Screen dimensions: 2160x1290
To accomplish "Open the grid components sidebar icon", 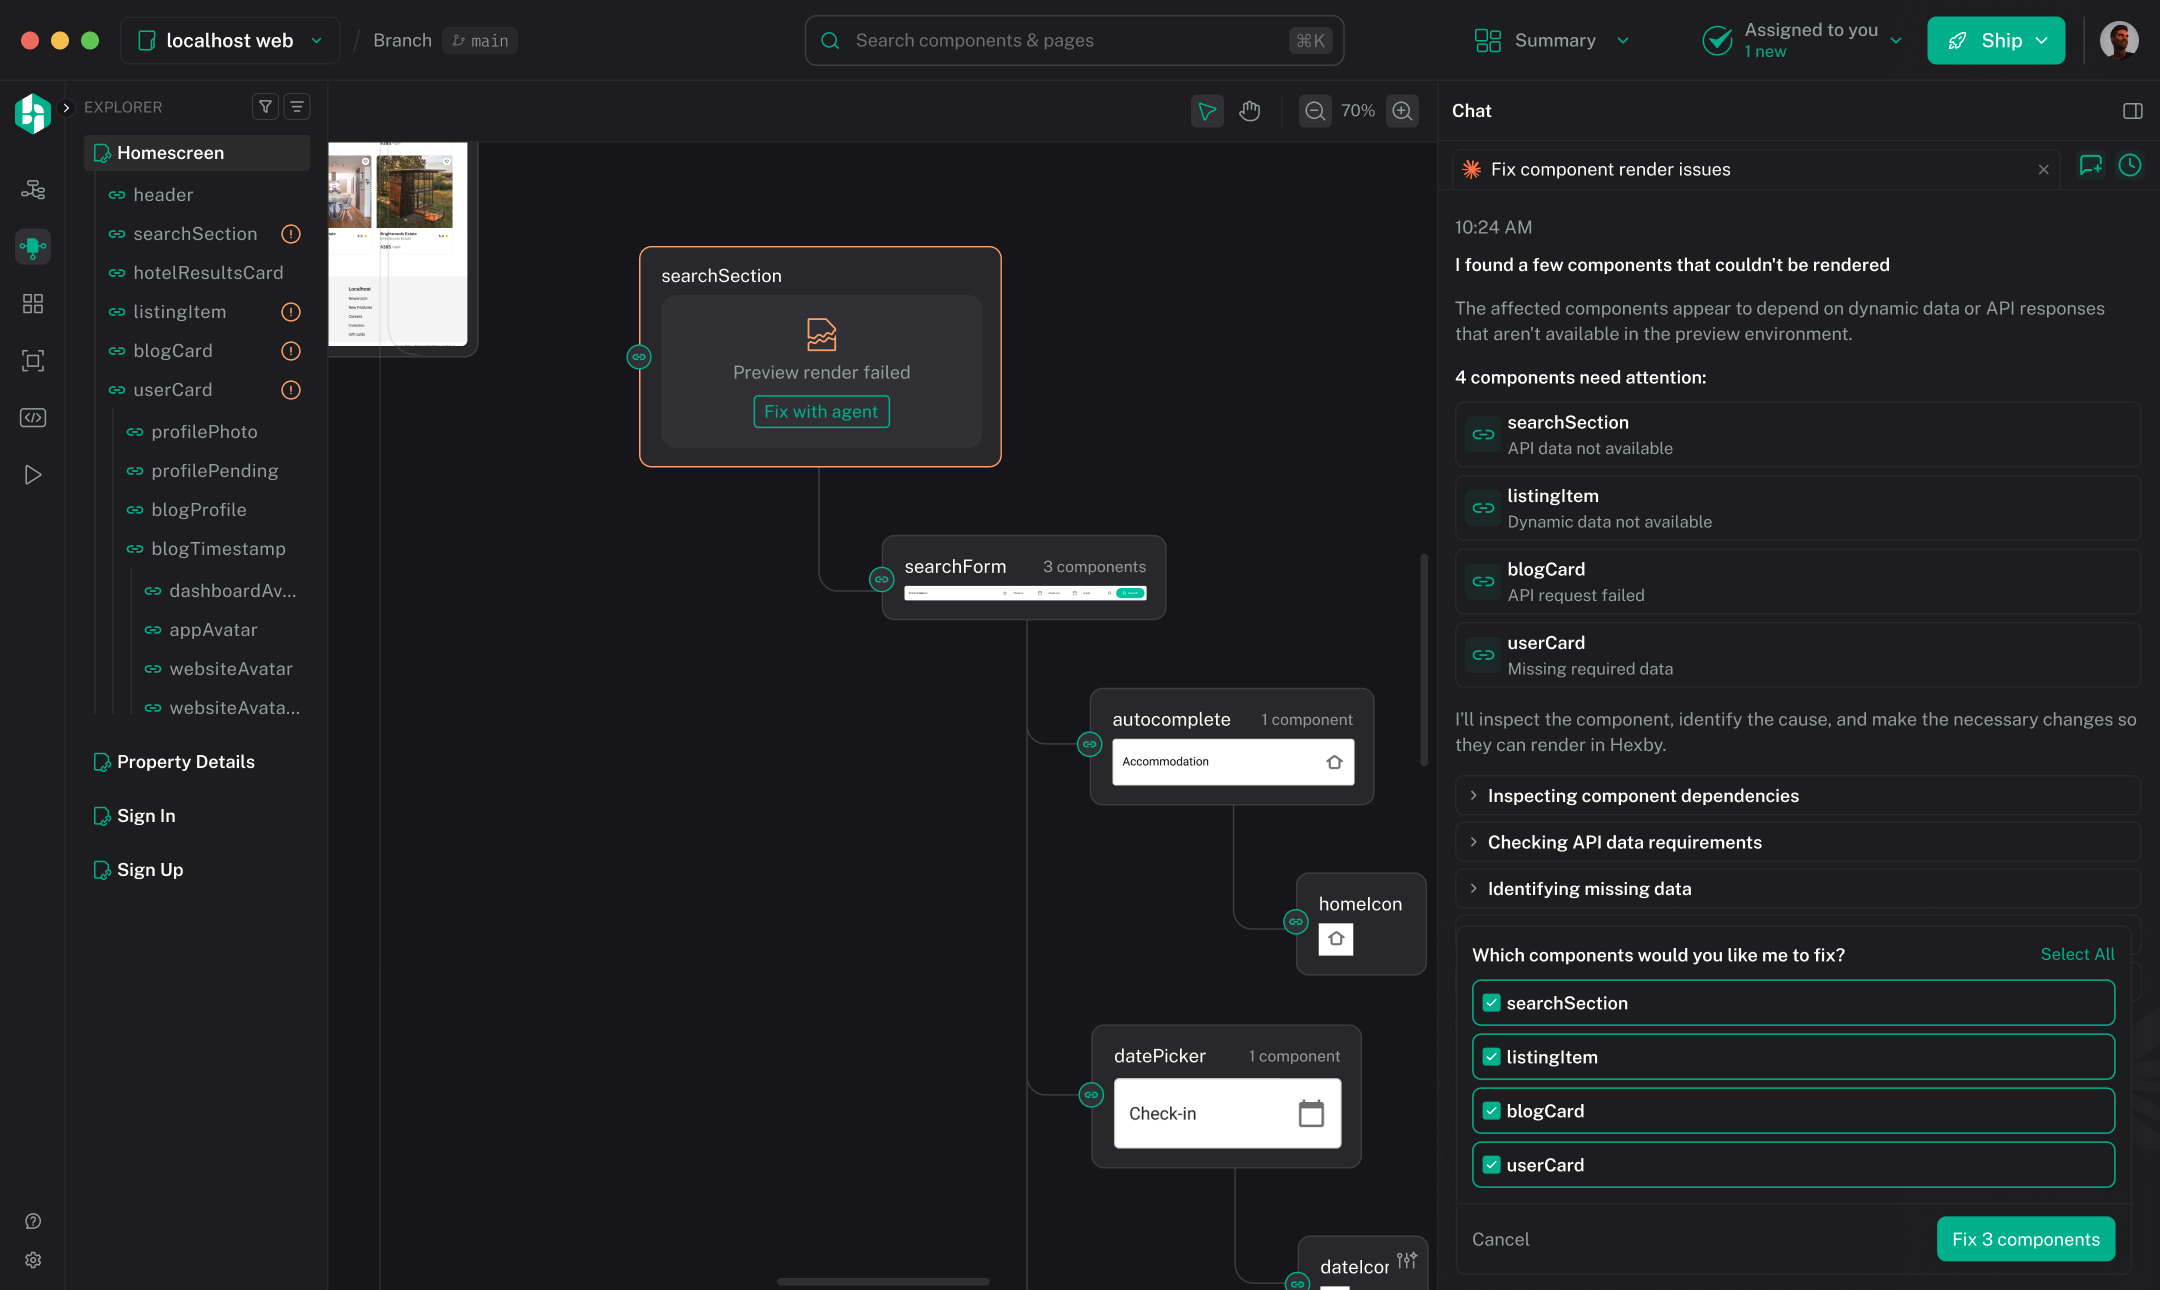I will click(33, 303).
